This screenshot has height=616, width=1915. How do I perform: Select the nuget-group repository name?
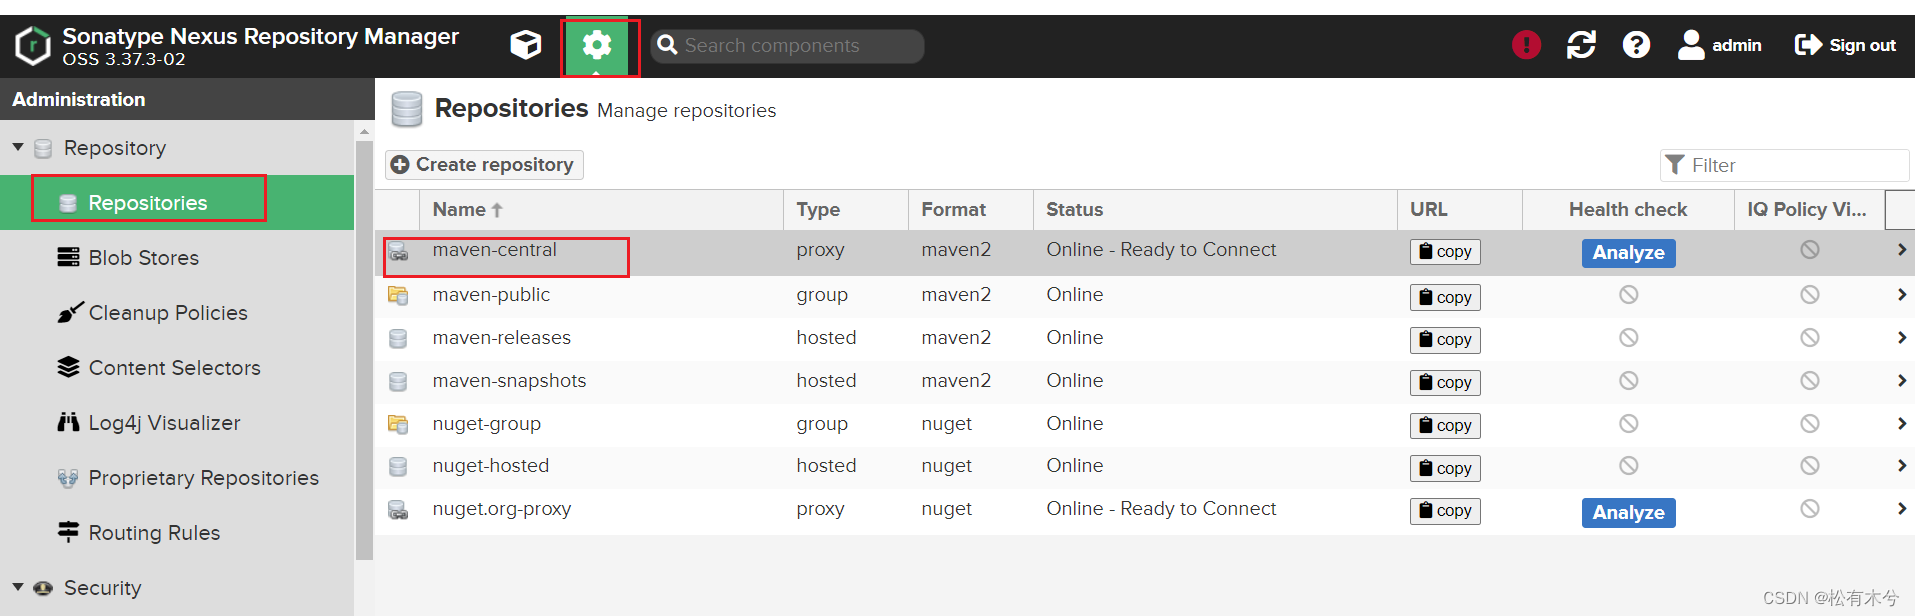pyautogui.click(x=486, y=424)
